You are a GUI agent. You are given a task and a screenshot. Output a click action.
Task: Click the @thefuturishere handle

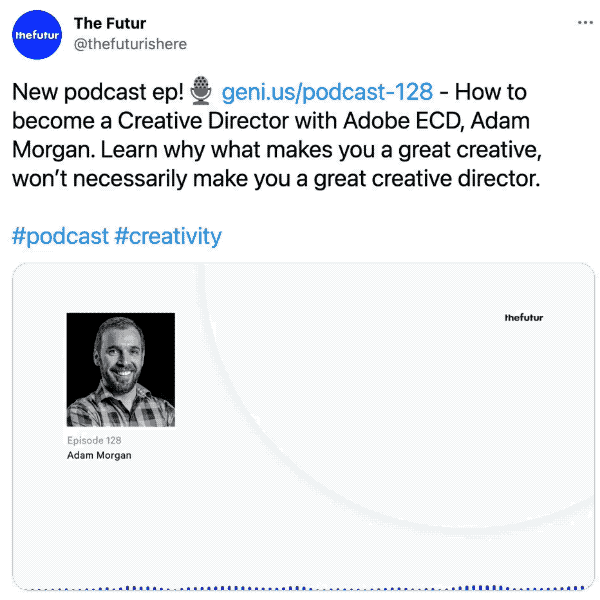130,44
